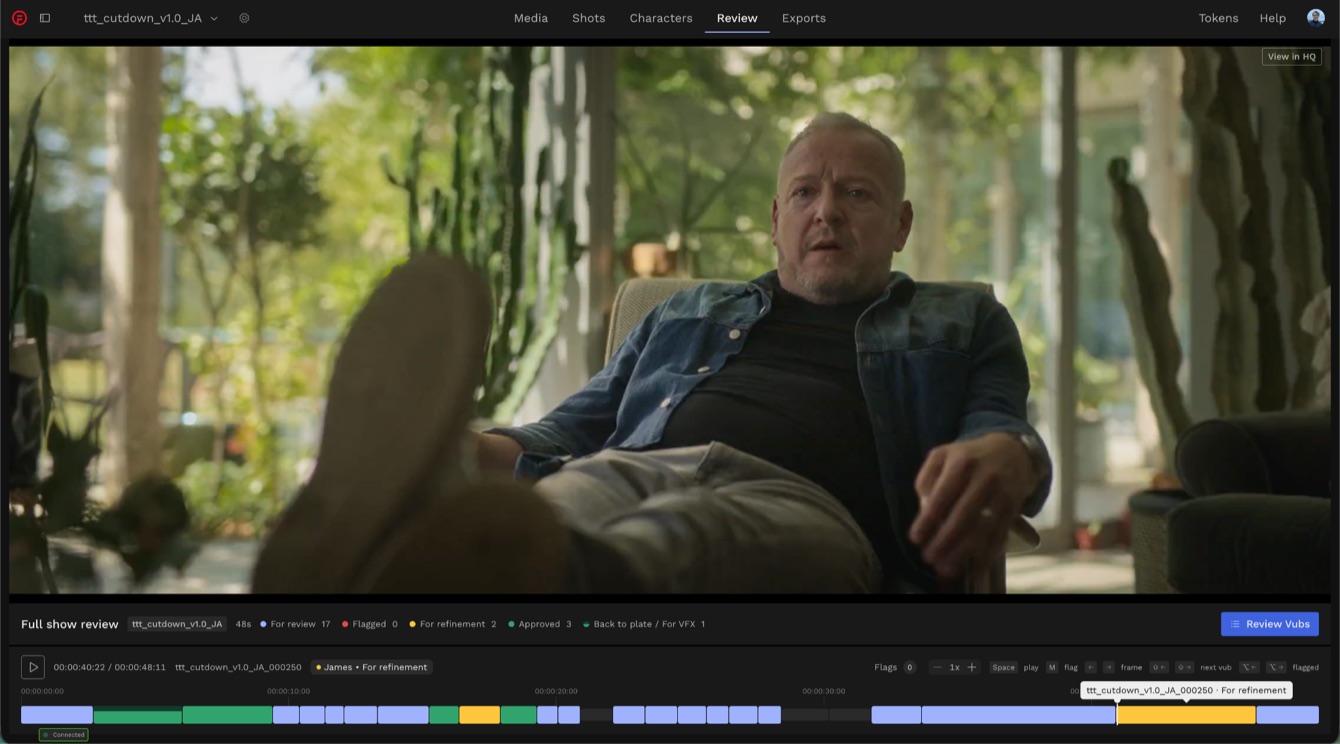Screen dimensions: 1340x744
Task: Decrease playback speed with minus icon
Action: (x=936, y=667)
